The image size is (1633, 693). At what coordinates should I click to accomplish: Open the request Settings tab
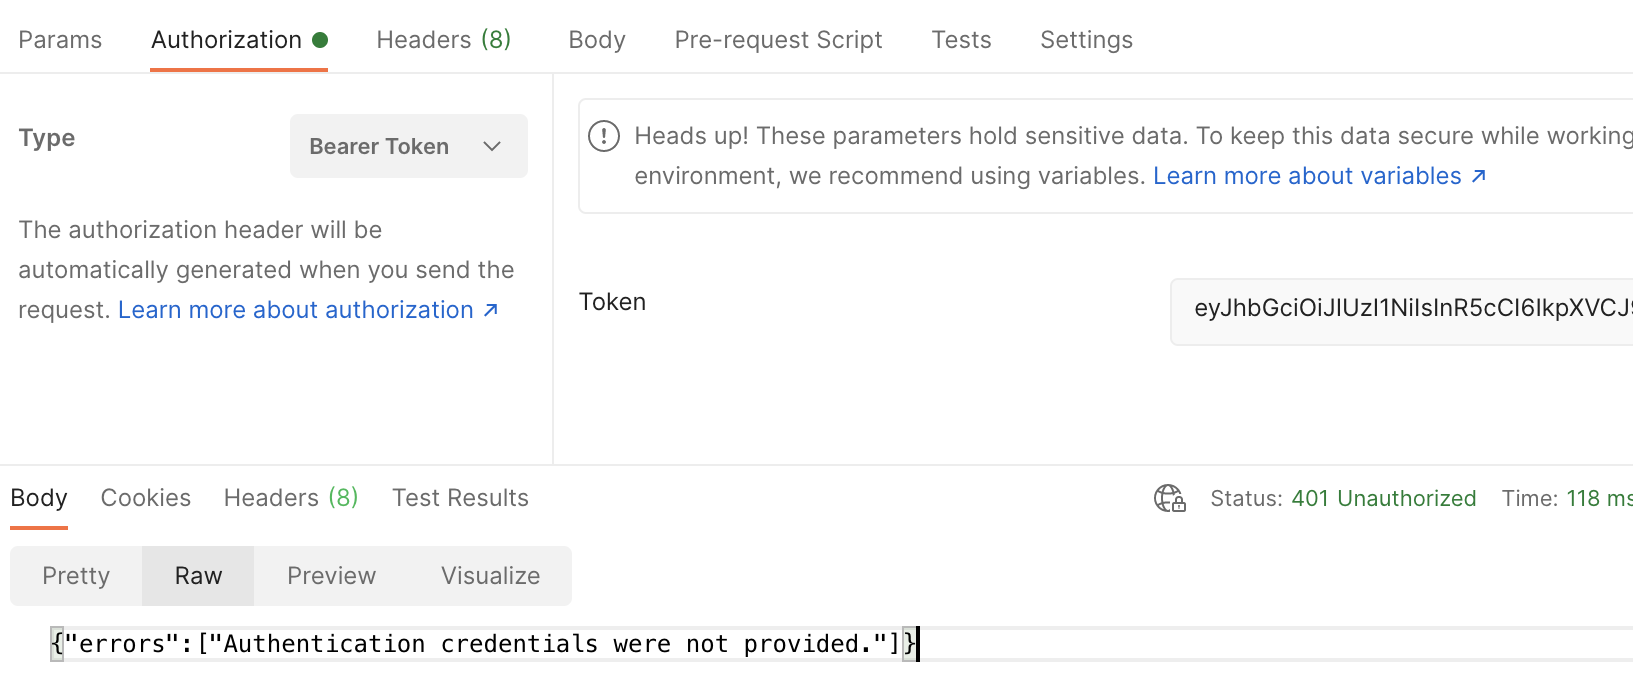click(x=1087, y=40)
